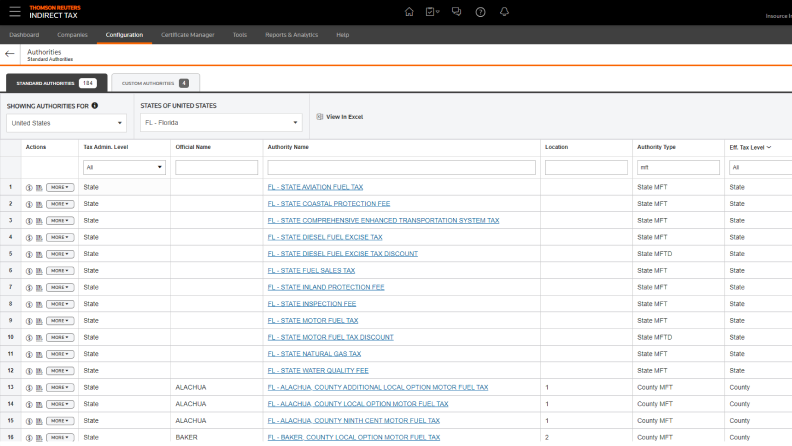Switch to the Custom Authorities tab
The height and width of the screenshot is (446, 792).
tap(155, 82)
